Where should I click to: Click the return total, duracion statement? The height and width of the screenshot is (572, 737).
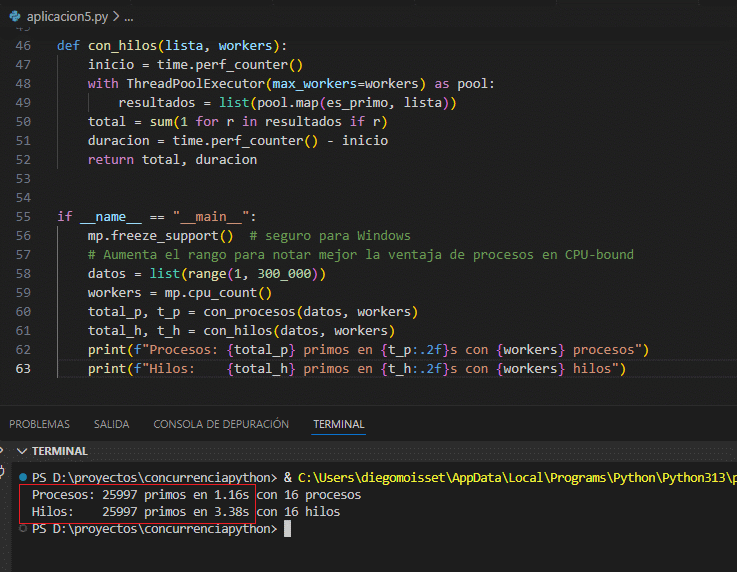click(x=172, y=160)
